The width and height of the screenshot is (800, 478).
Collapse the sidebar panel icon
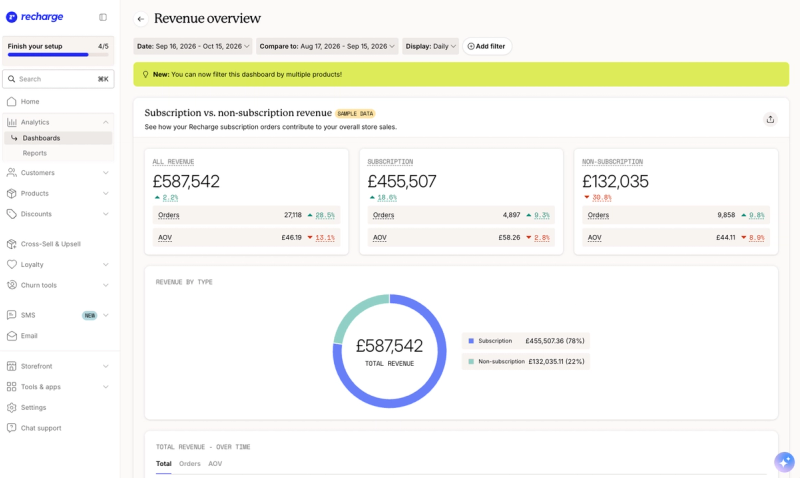[x=103, y=17]
